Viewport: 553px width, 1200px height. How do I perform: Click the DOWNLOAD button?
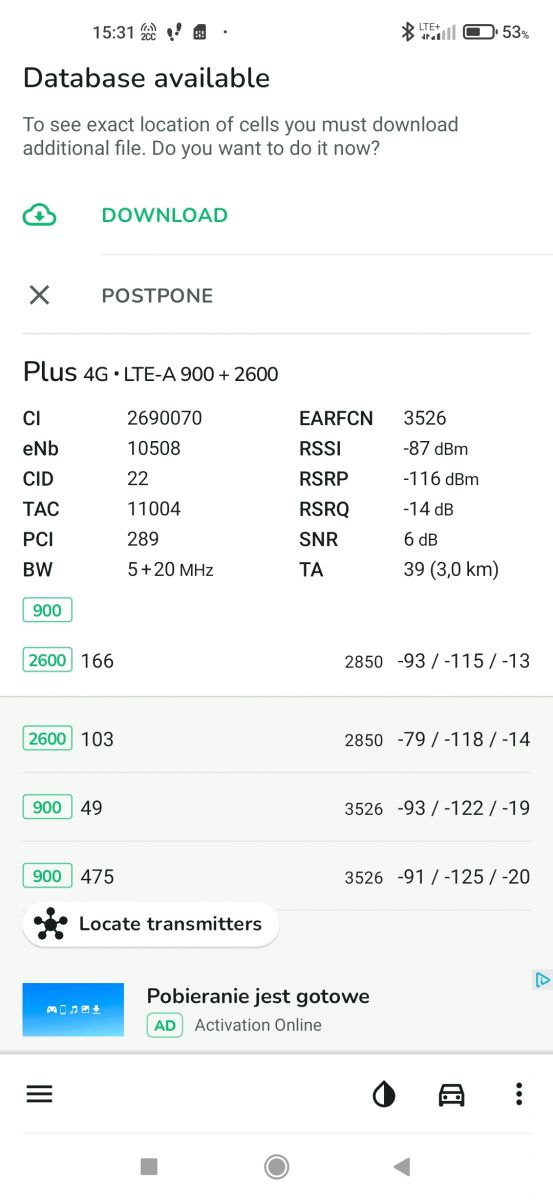(x=165, y=215)
